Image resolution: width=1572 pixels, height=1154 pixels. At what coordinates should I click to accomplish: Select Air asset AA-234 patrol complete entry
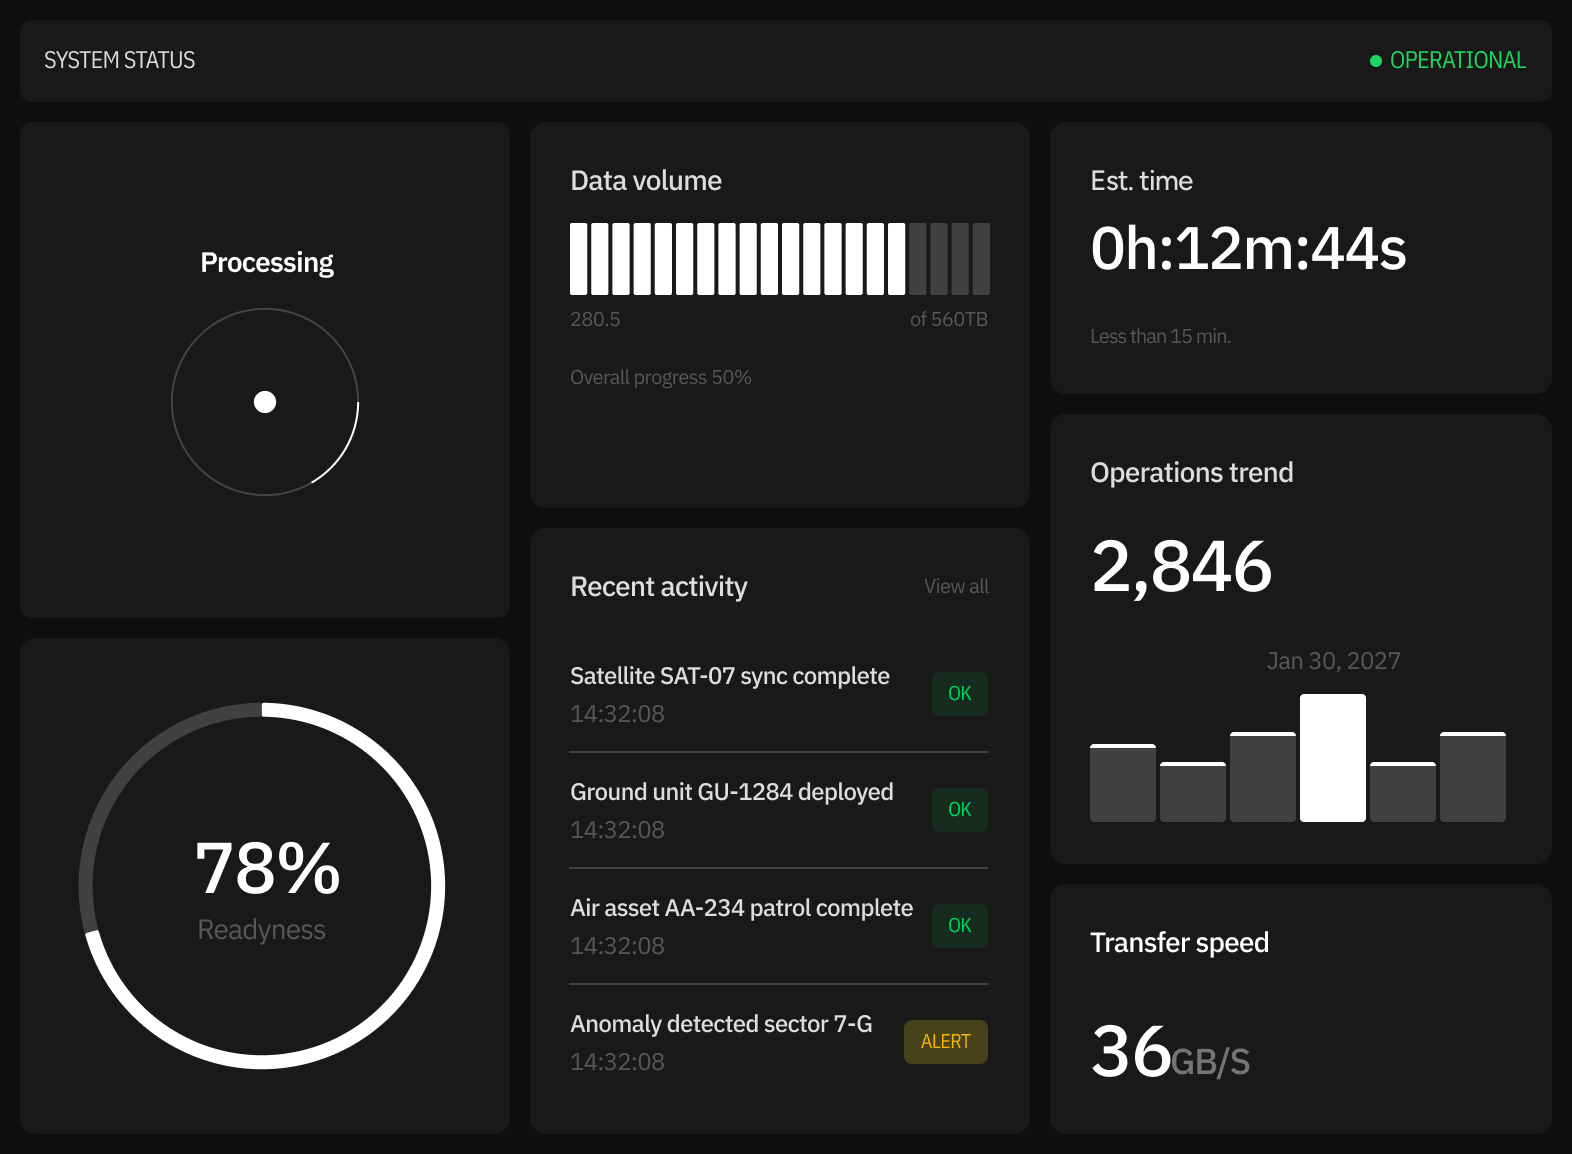(779, 926)
